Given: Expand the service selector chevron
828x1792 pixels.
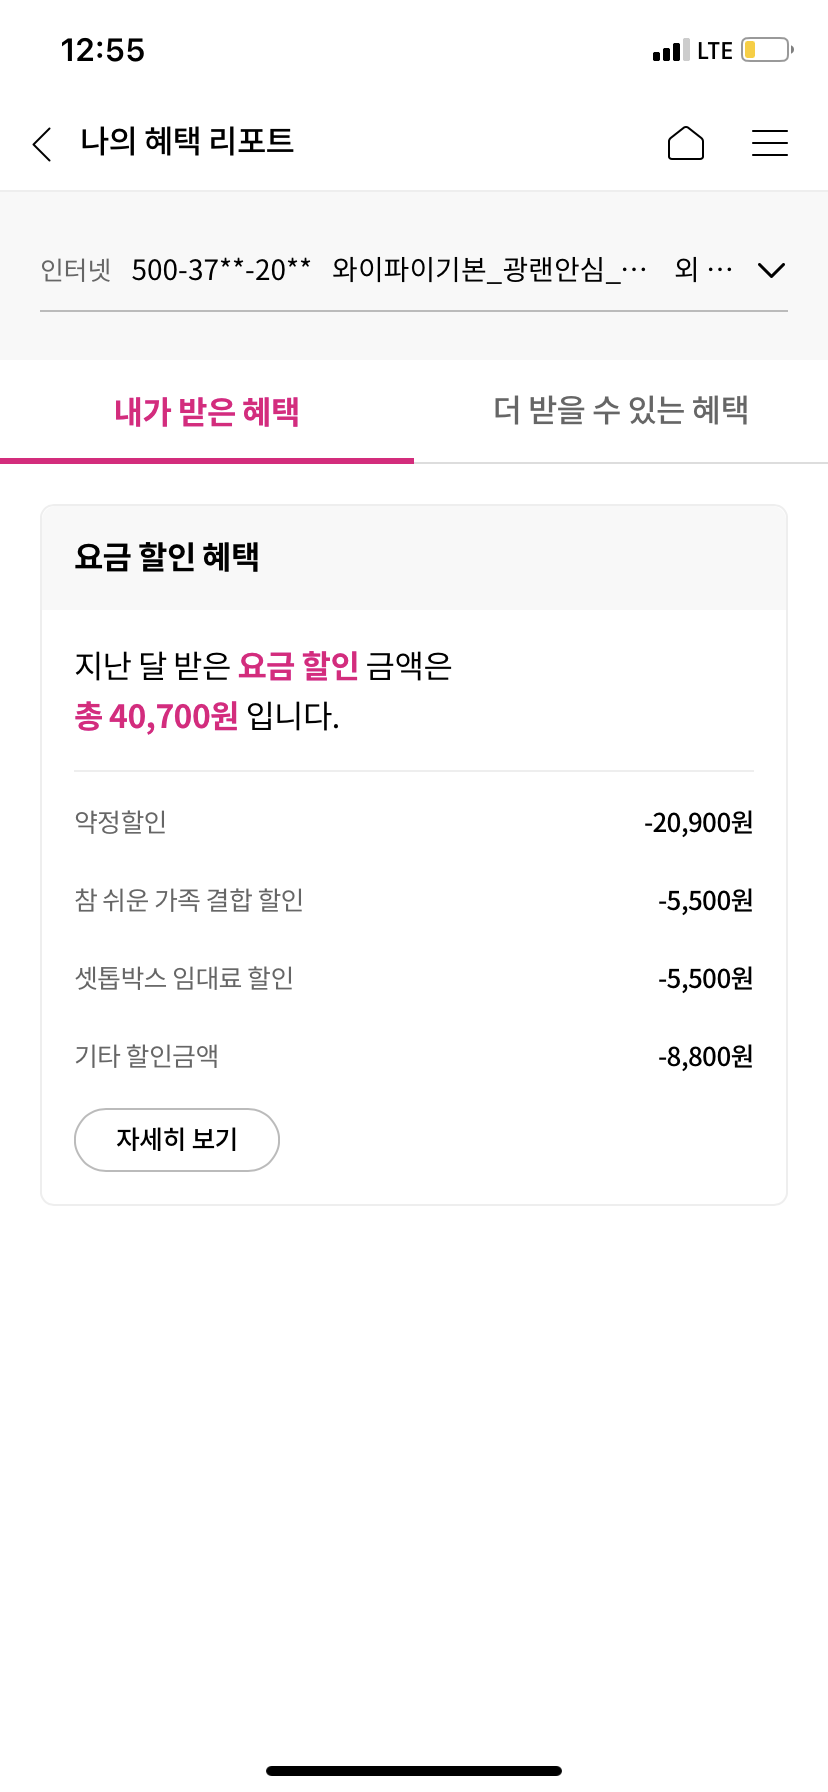Looking at the screenshot, I should tap(771, 270).
